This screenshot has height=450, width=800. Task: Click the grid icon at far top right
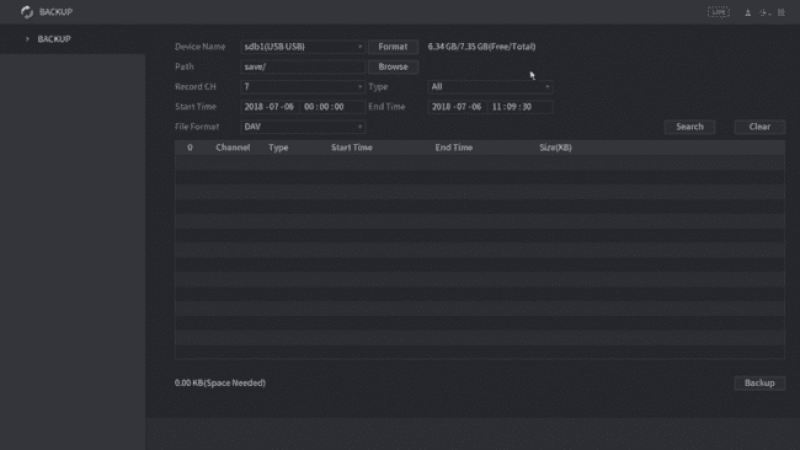[x=781, y=12]
